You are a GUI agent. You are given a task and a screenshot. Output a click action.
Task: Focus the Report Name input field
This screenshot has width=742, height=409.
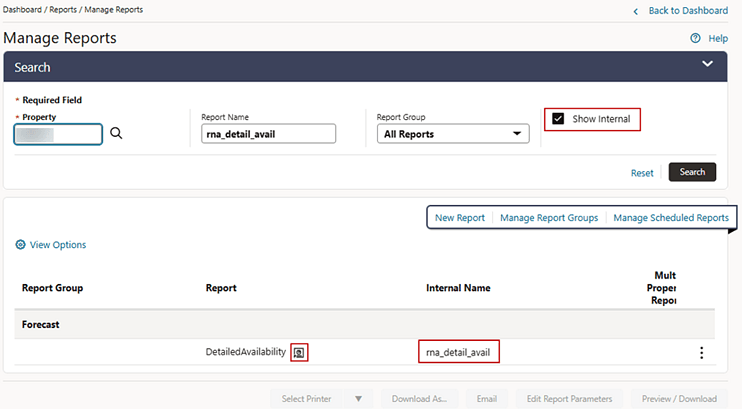coord(268,134)
